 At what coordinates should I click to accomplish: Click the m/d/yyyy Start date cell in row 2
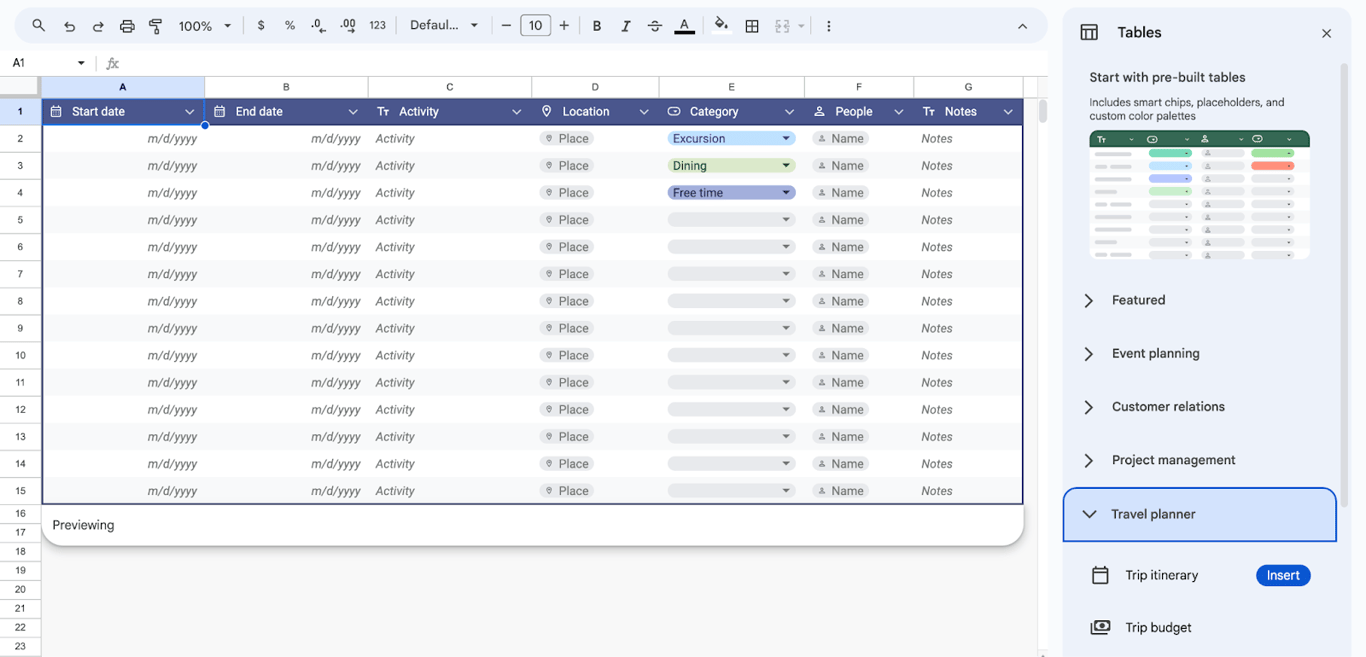click(x=123, y=139)
